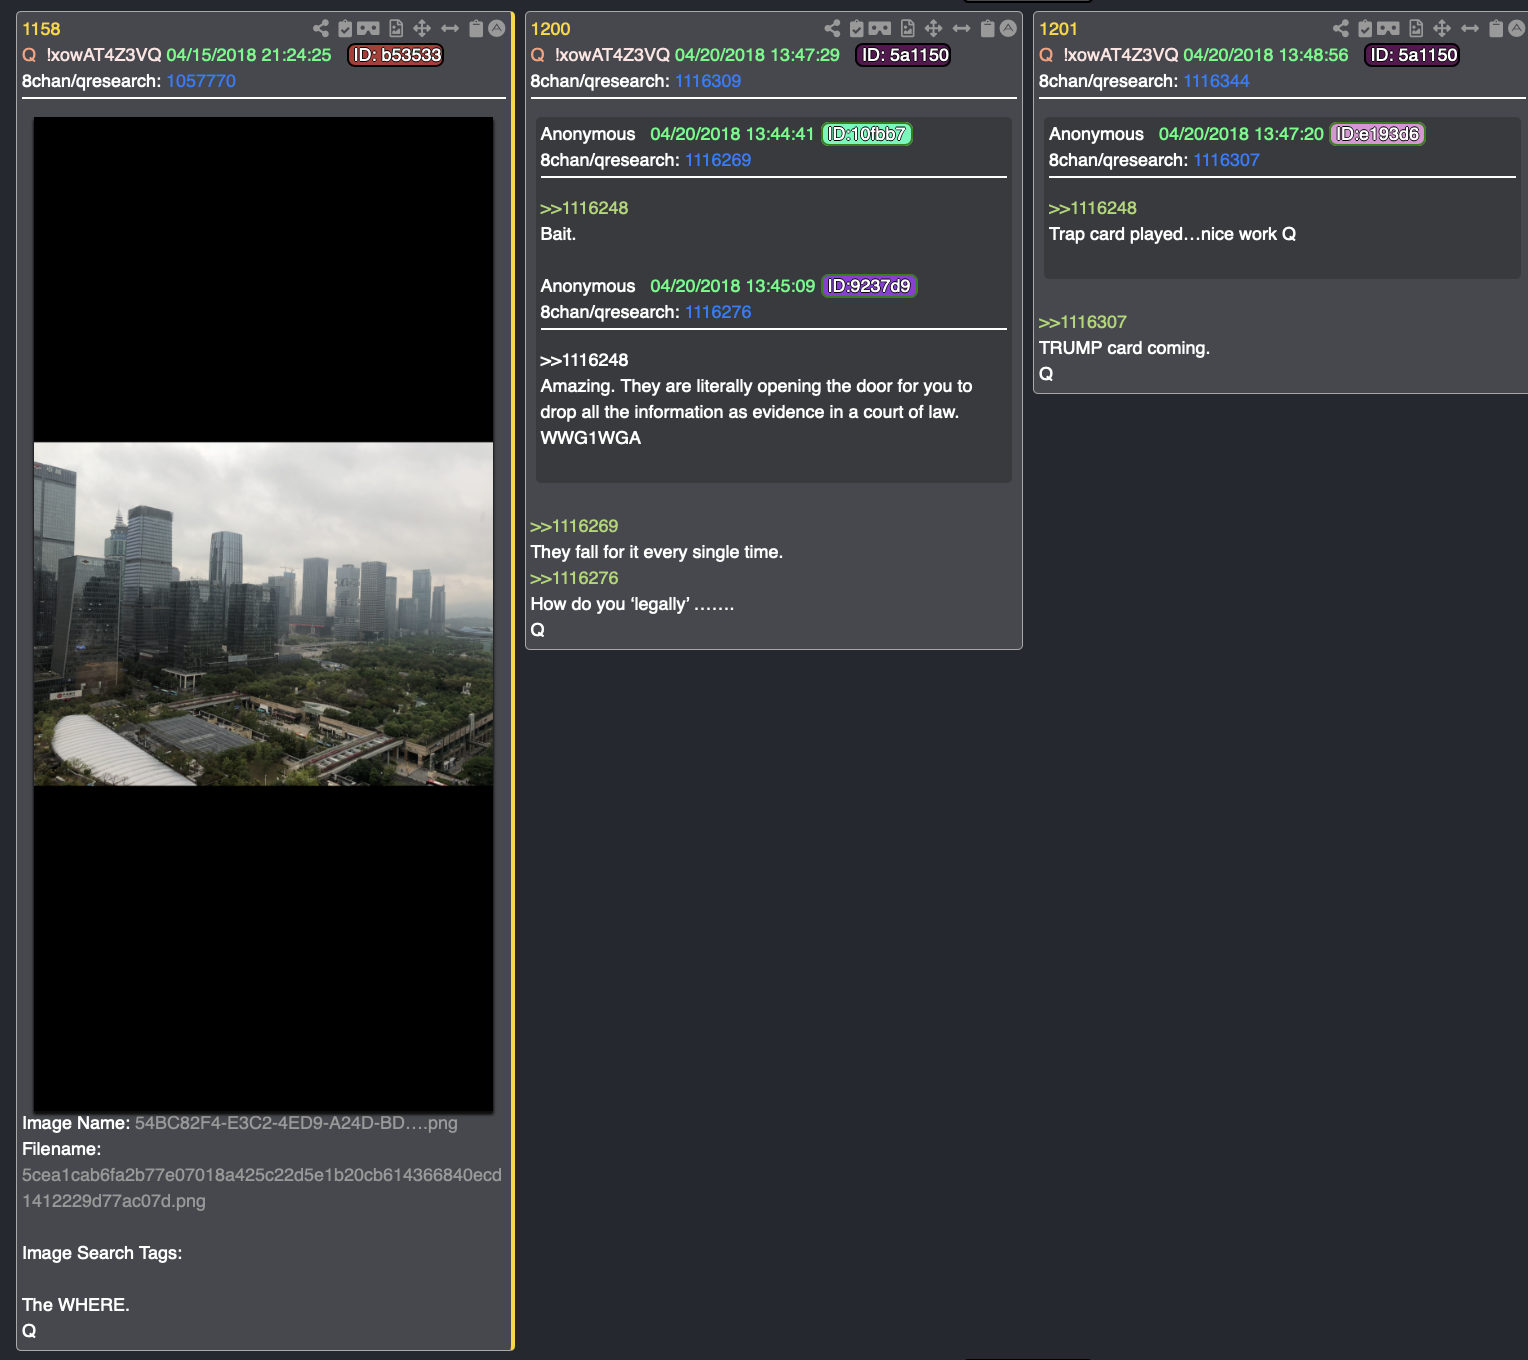Follow the green >>1116276 reply reference below quotes
The image size is (1528, 1360).
(574, 578)
